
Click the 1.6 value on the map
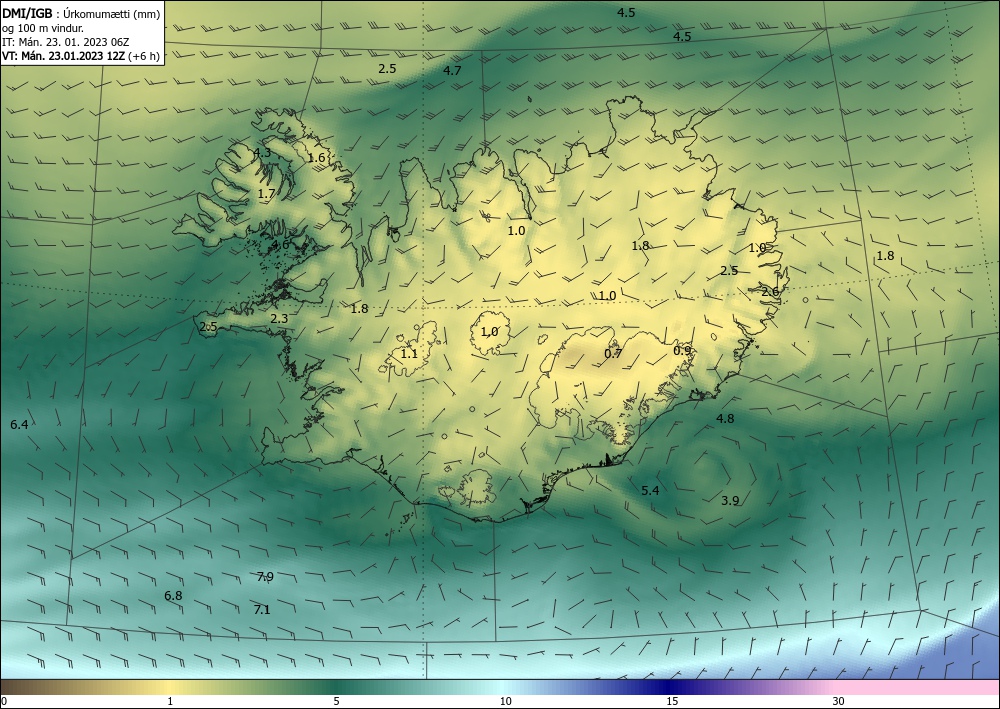[316, 158]
